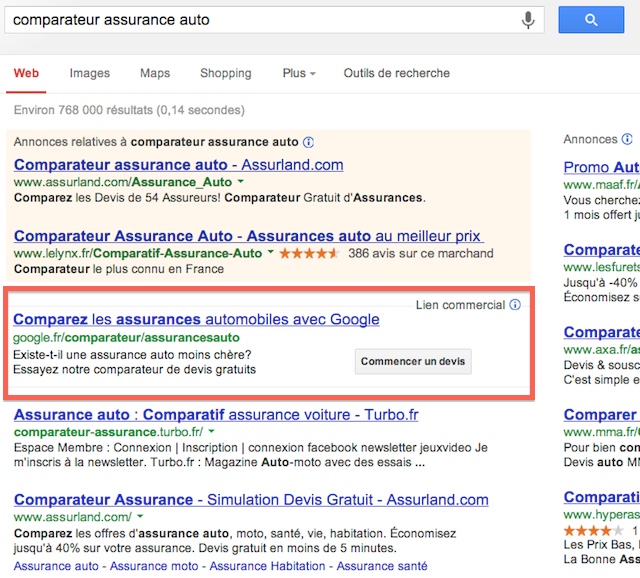The image size is (640, 578).
Task: Expand the Plus dropdown menu
Action: pyautogui.click(x=299, y=73)
